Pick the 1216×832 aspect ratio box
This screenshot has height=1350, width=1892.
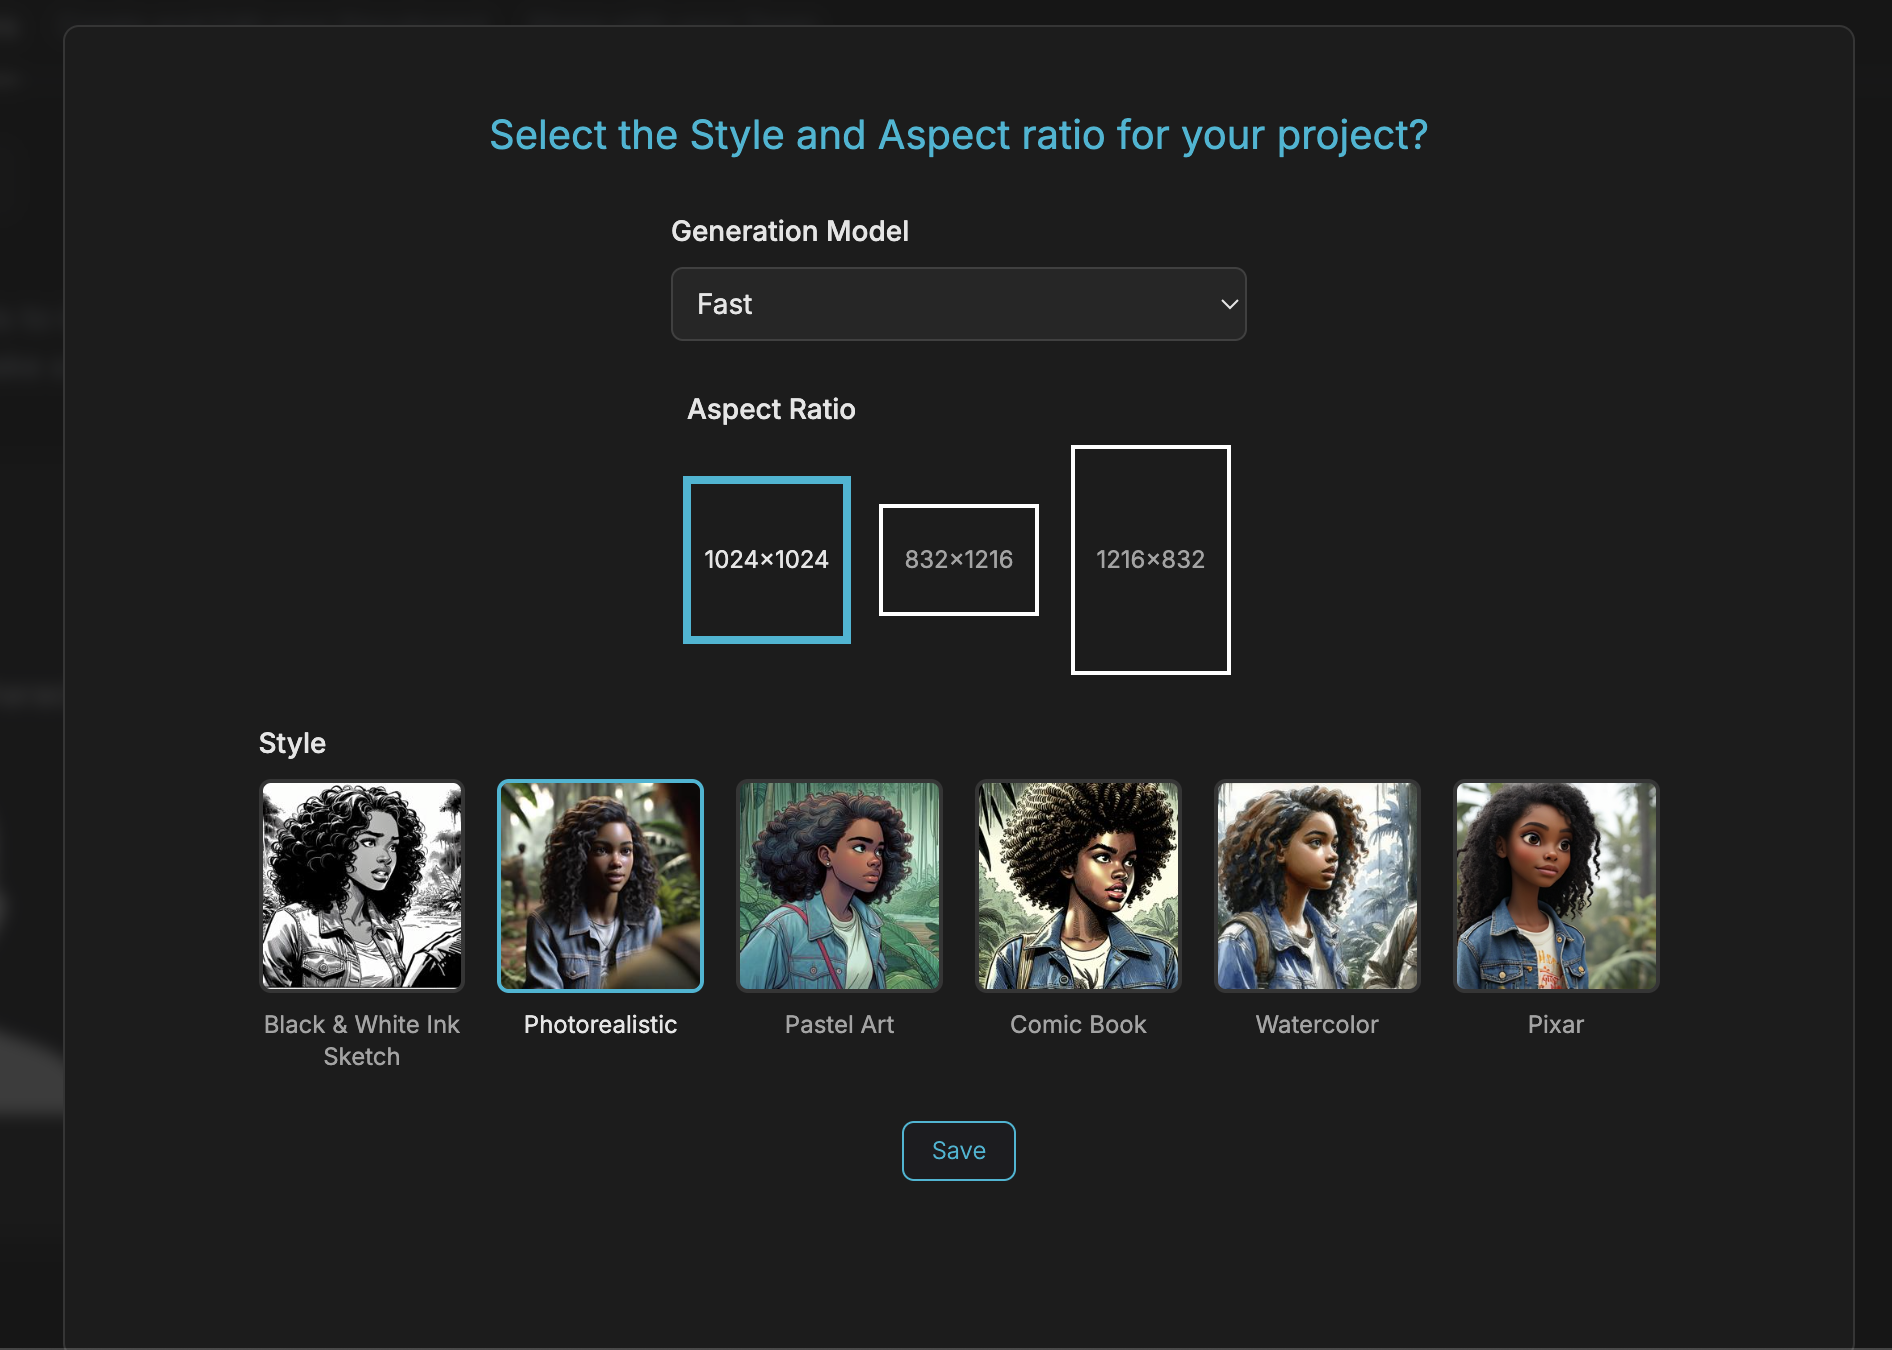1150,560
